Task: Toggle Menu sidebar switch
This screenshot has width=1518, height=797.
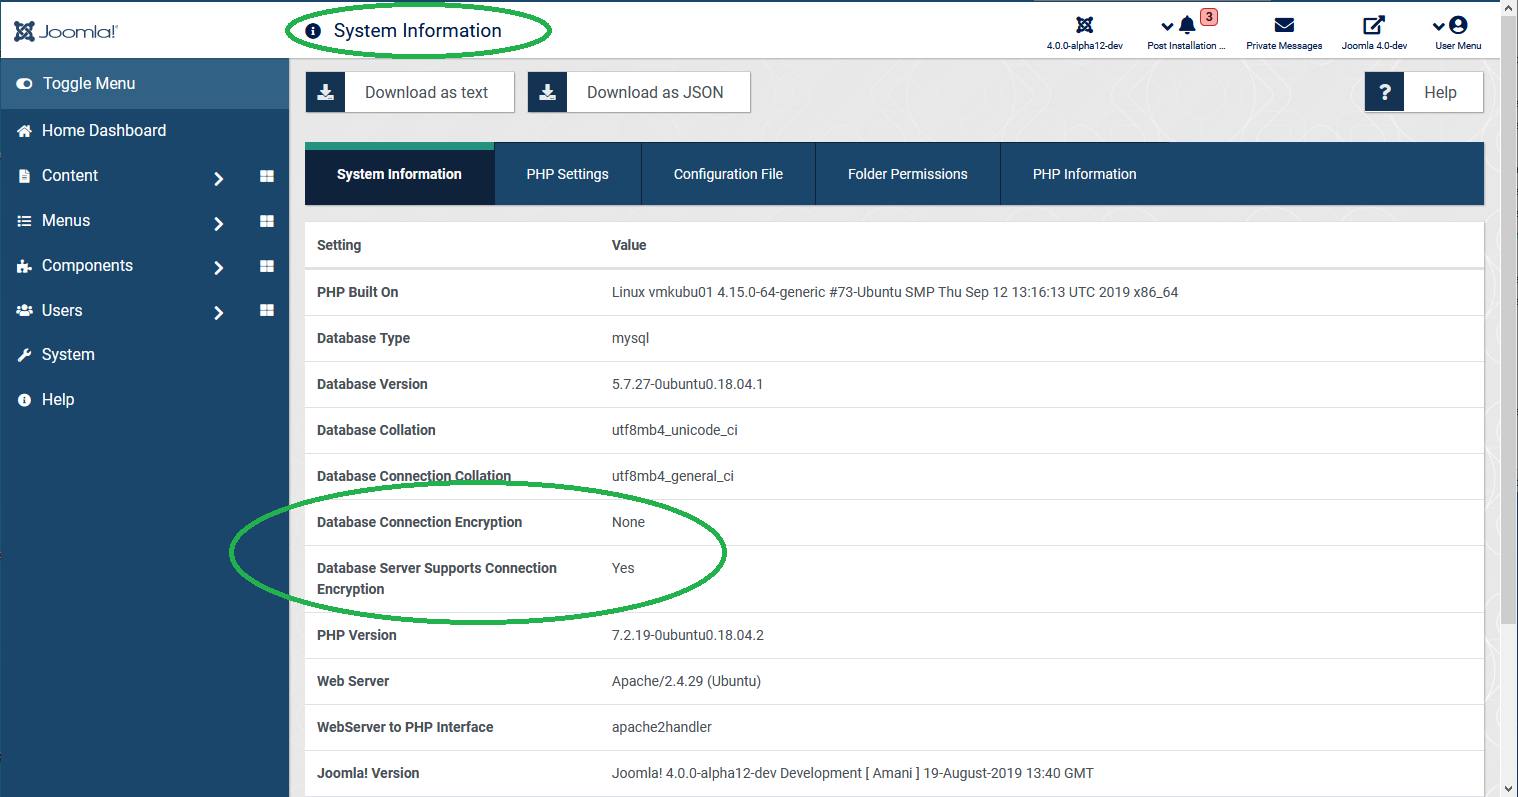Action: (x=25, y=84)
